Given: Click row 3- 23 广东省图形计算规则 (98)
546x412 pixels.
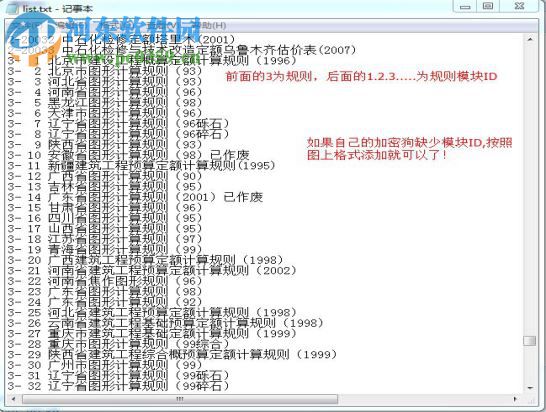Looking at the screenshot, I should tap(105, 291).
